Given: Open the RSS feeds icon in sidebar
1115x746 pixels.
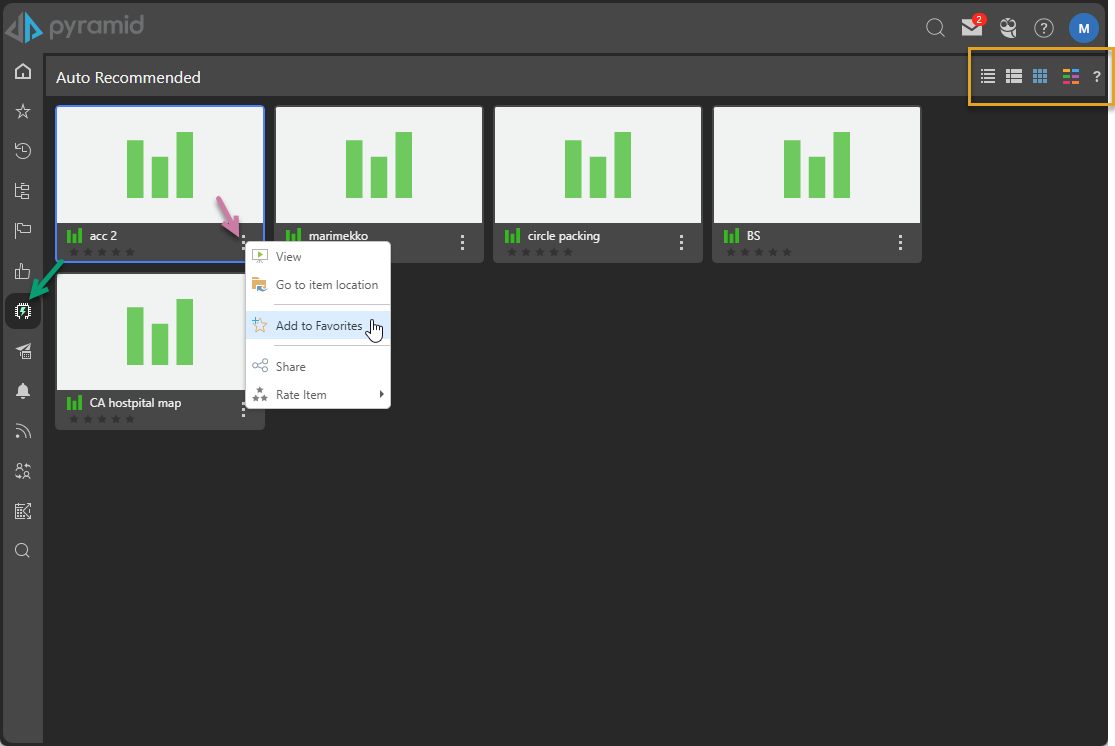Looking at the screenshot, I should coord(22,431).
